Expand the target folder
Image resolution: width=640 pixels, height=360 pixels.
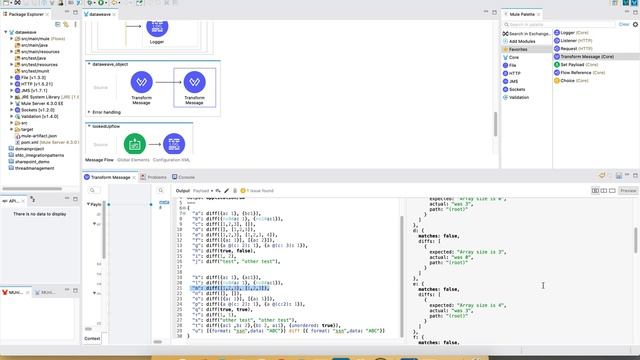pos(11,129)
